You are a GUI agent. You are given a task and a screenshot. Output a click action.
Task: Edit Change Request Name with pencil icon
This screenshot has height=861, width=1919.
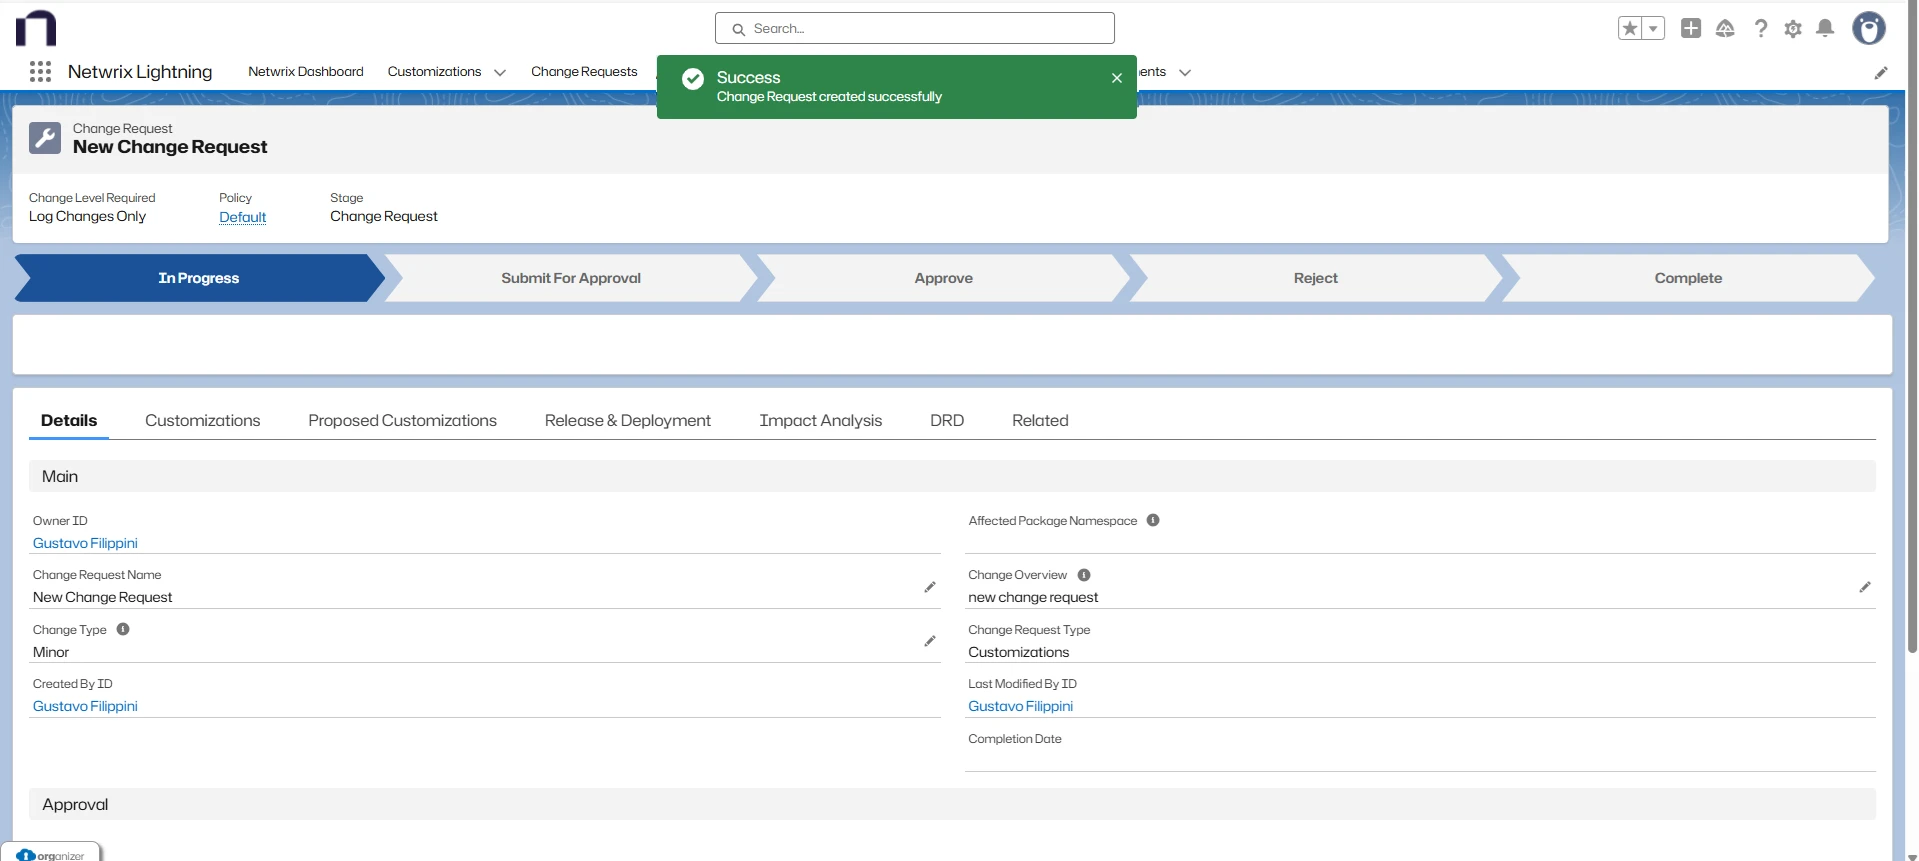click(x=930, y=587)
